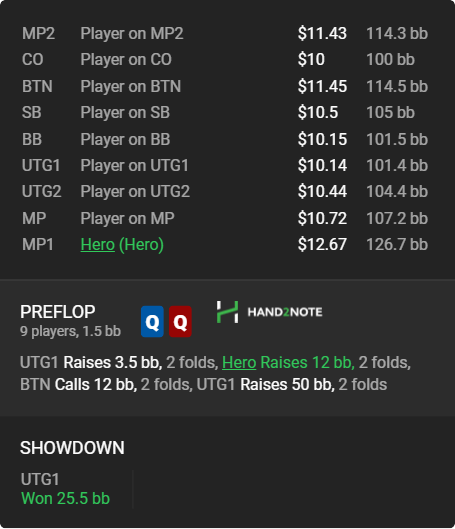Click the Won 25.5 bb result

tap(65, 498)
